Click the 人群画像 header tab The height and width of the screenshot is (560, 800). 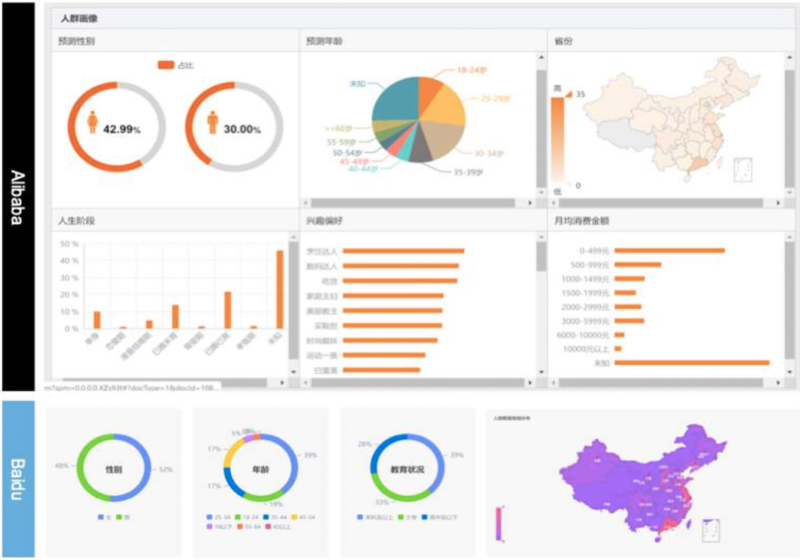coord(78,19)
